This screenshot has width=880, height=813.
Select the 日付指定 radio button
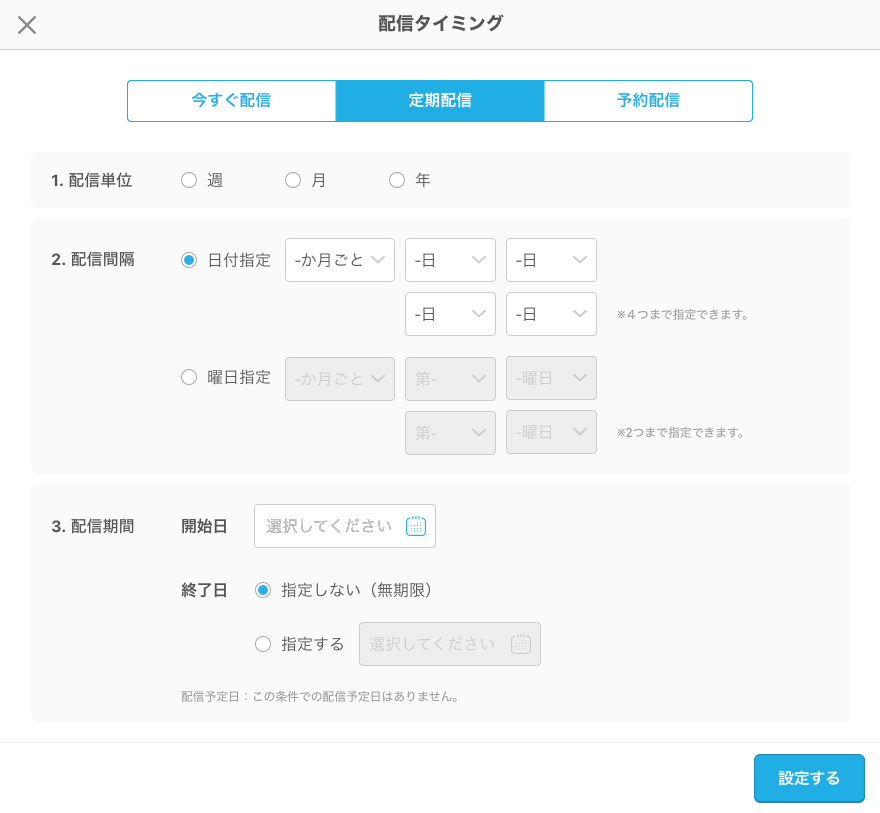coord(189,260)
